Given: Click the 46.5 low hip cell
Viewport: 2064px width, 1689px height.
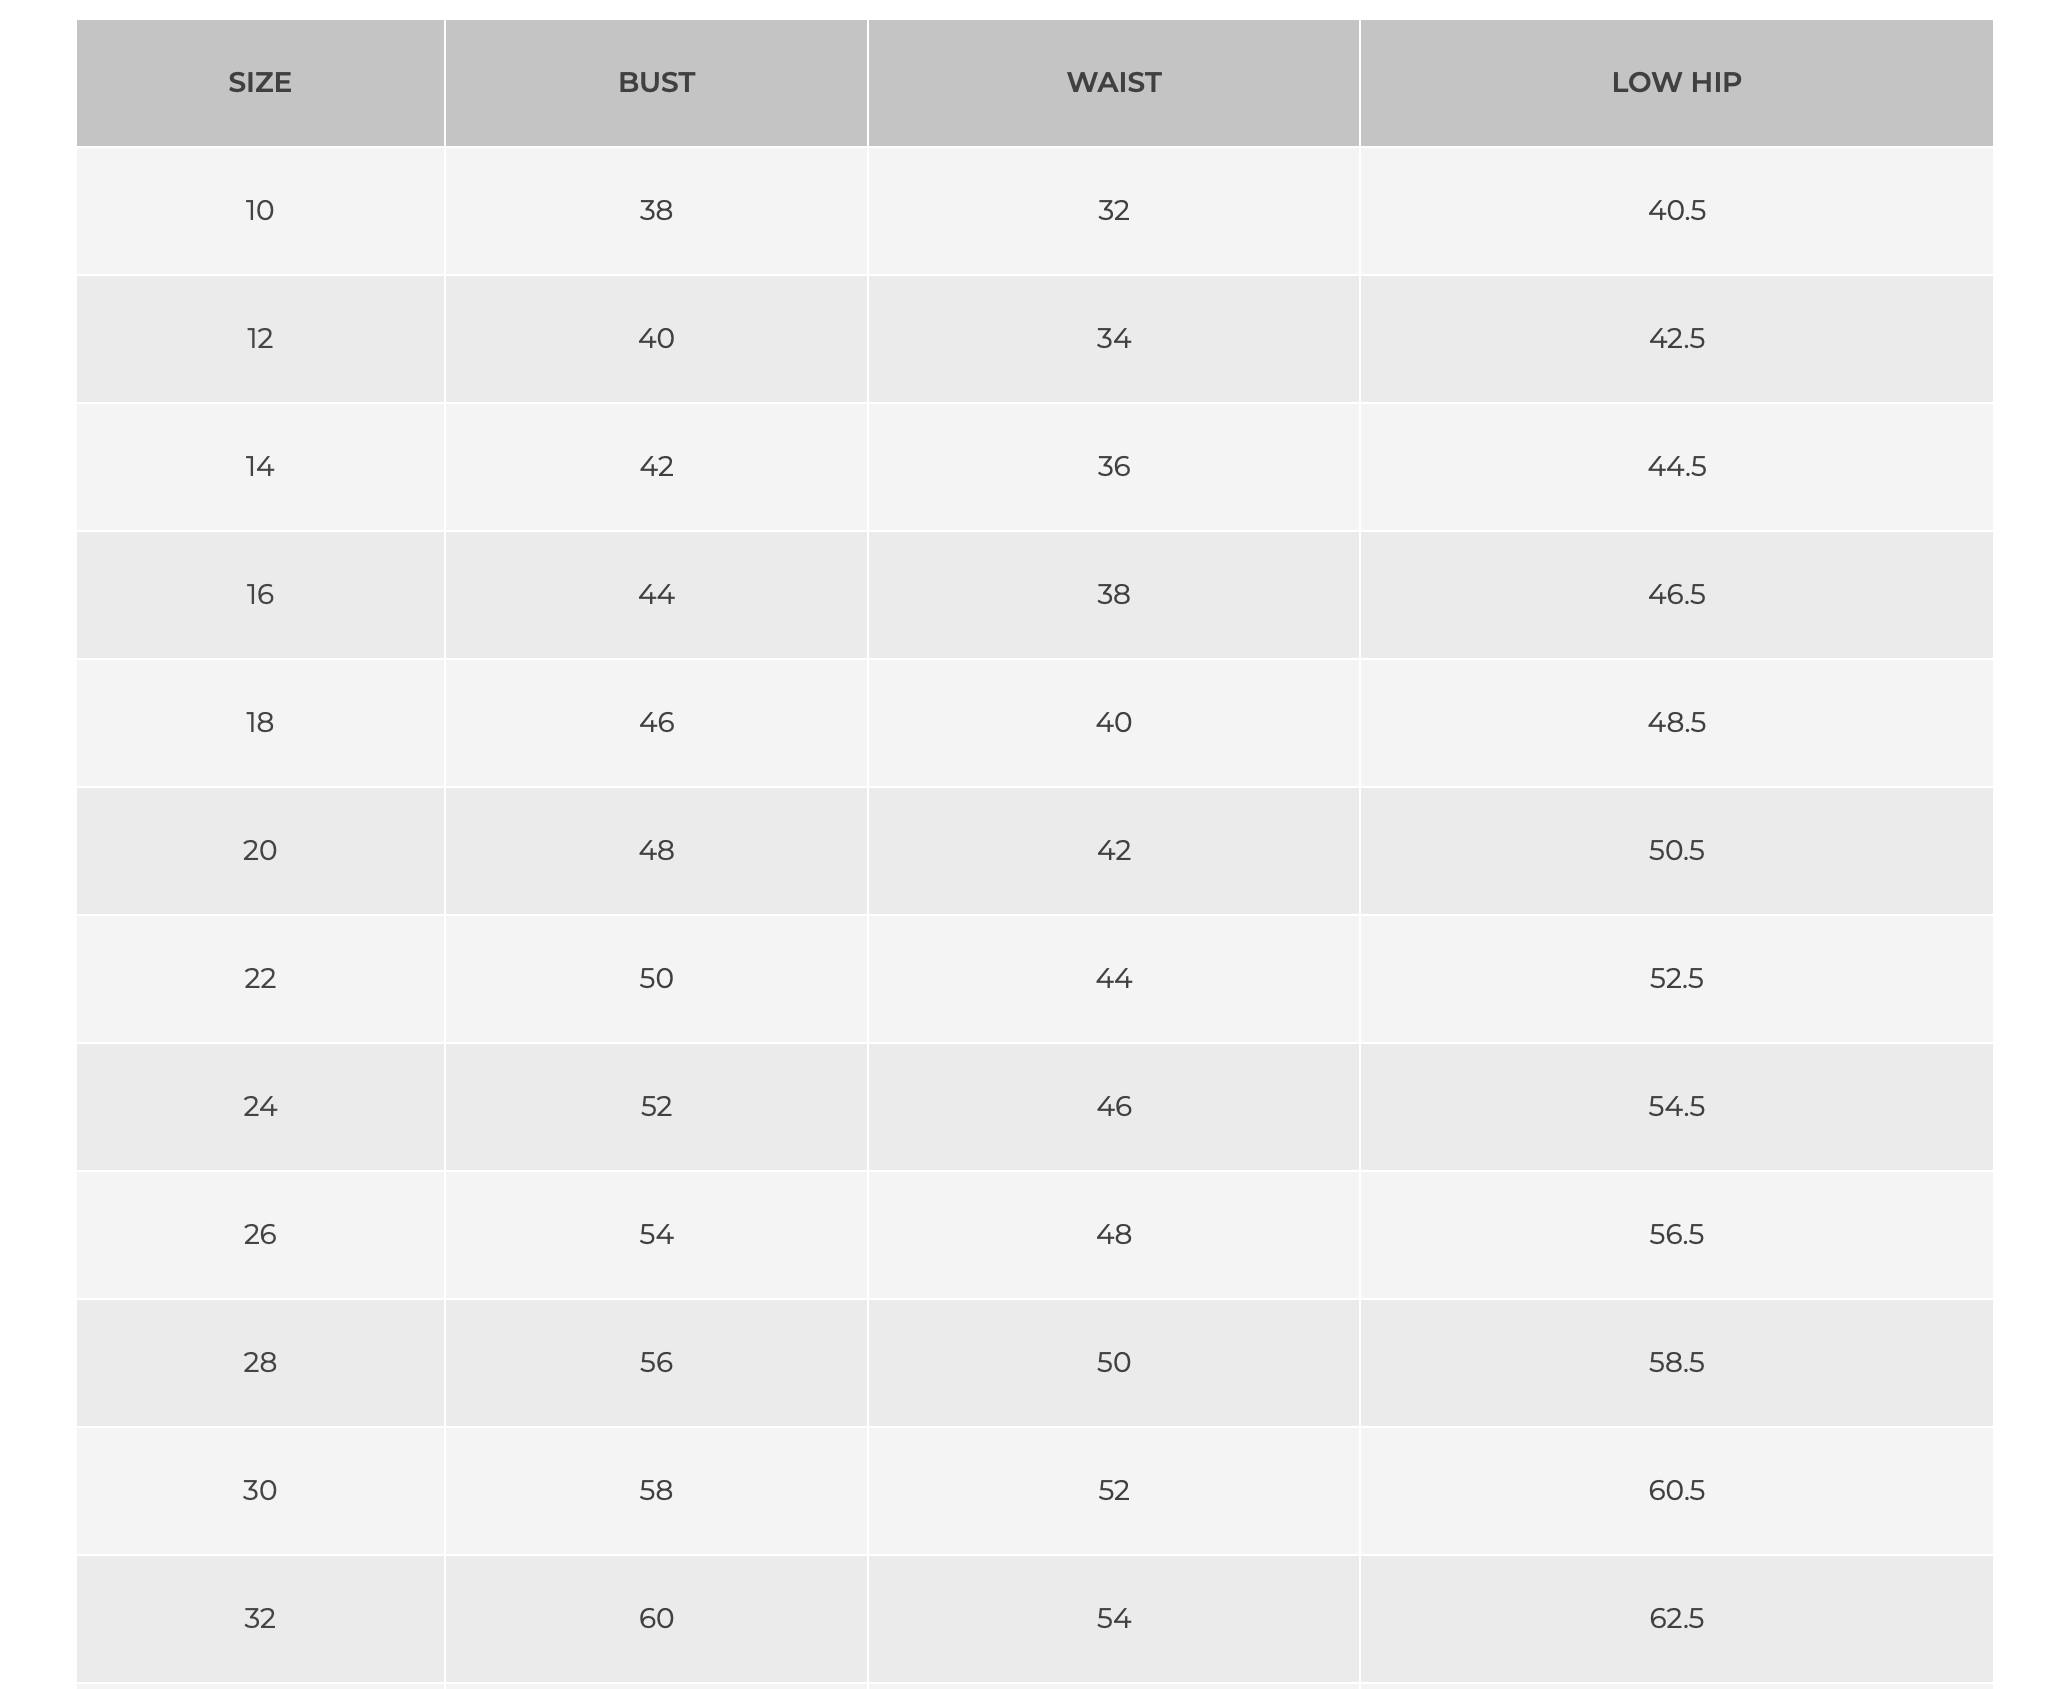Looking at the screenshot, I should tap(1676, 594).
